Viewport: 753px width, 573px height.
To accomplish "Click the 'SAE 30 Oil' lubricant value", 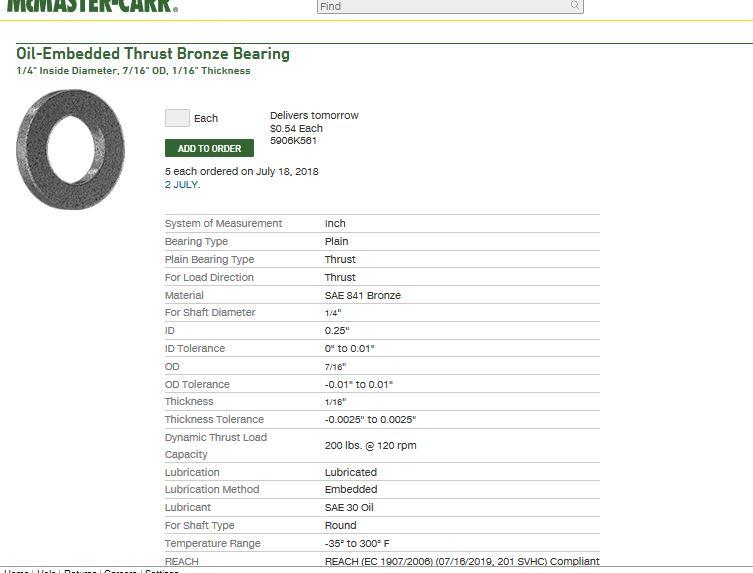I will [349, 507].
